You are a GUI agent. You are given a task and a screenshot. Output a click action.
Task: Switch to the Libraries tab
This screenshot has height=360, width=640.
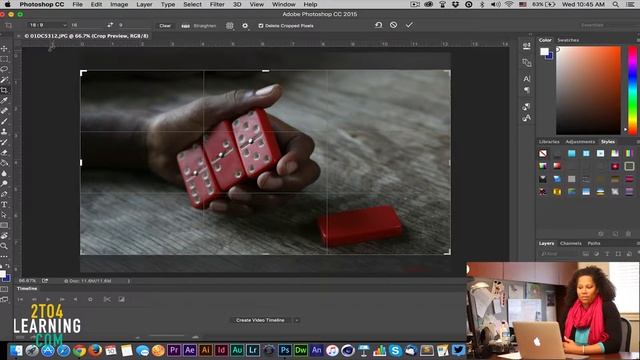point(549,142)
